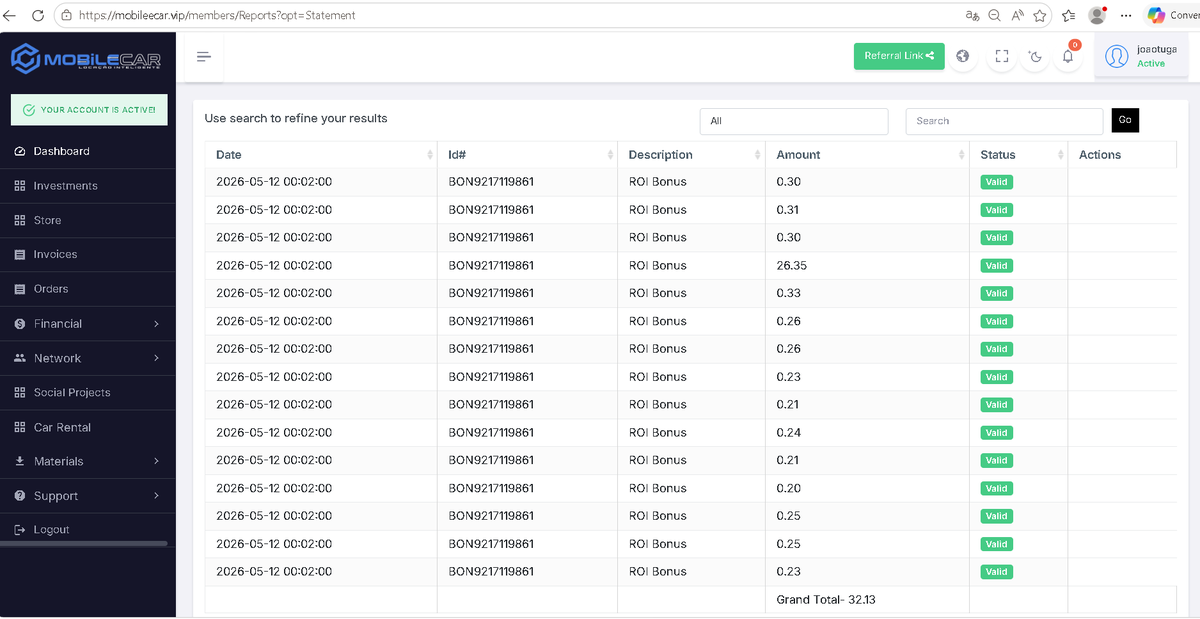Sort the table by Date column
Viewport: 1200px width, 619px height.
(321, 155)
